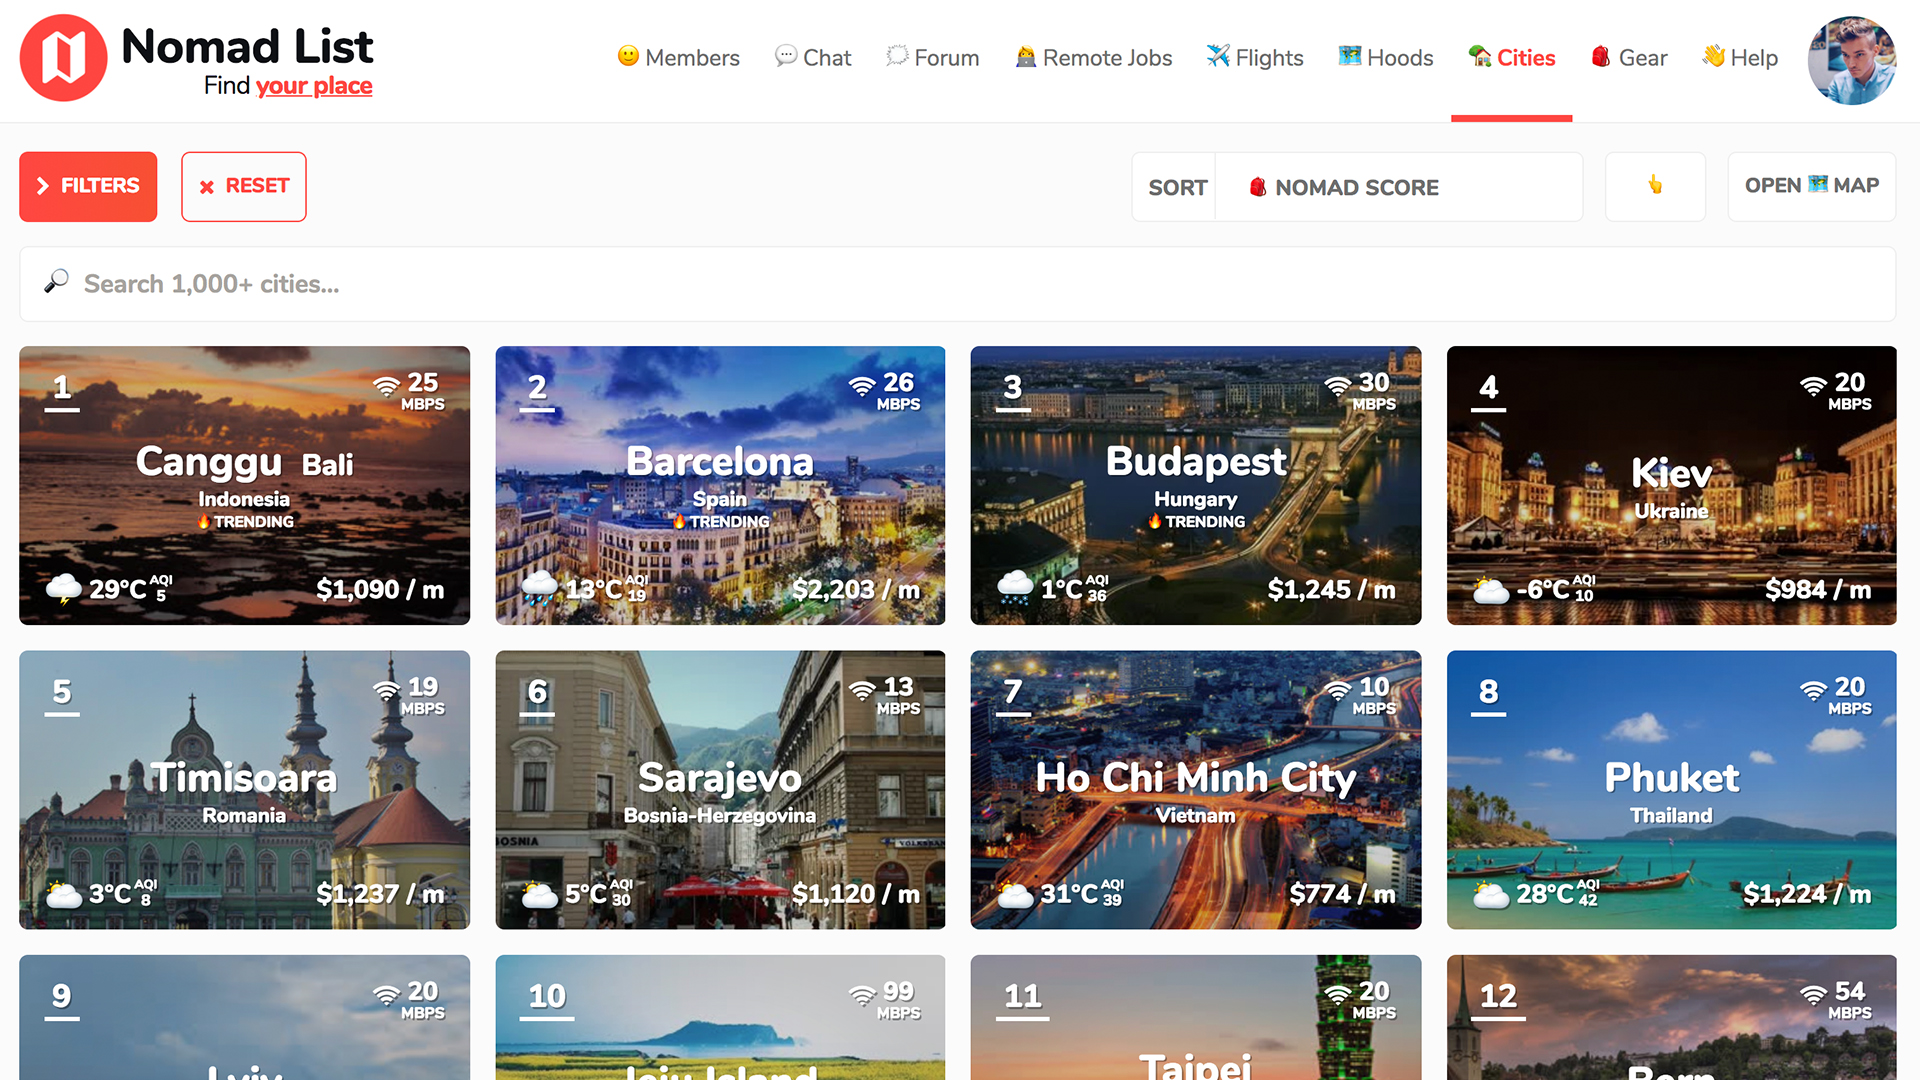Expand the Filters panel
Image resolution: width=1920 pixels, height=1080 pixels.
88,186
